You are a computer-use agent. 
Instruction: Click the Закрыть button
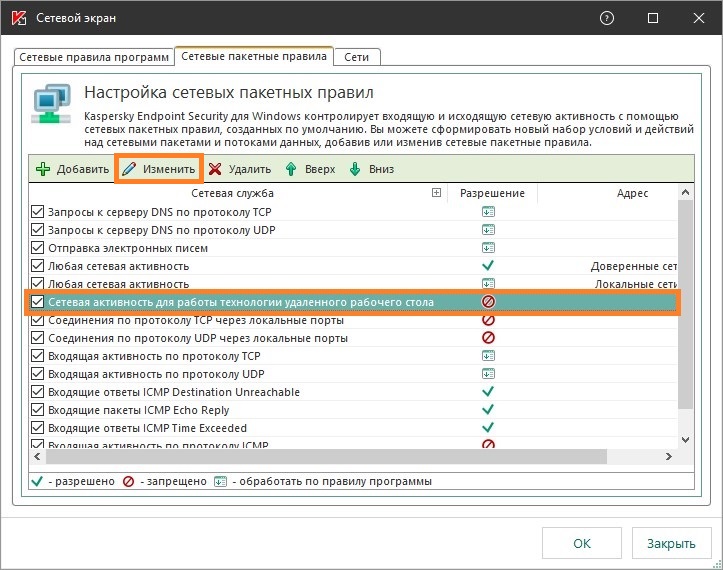[x=670, y=544]
